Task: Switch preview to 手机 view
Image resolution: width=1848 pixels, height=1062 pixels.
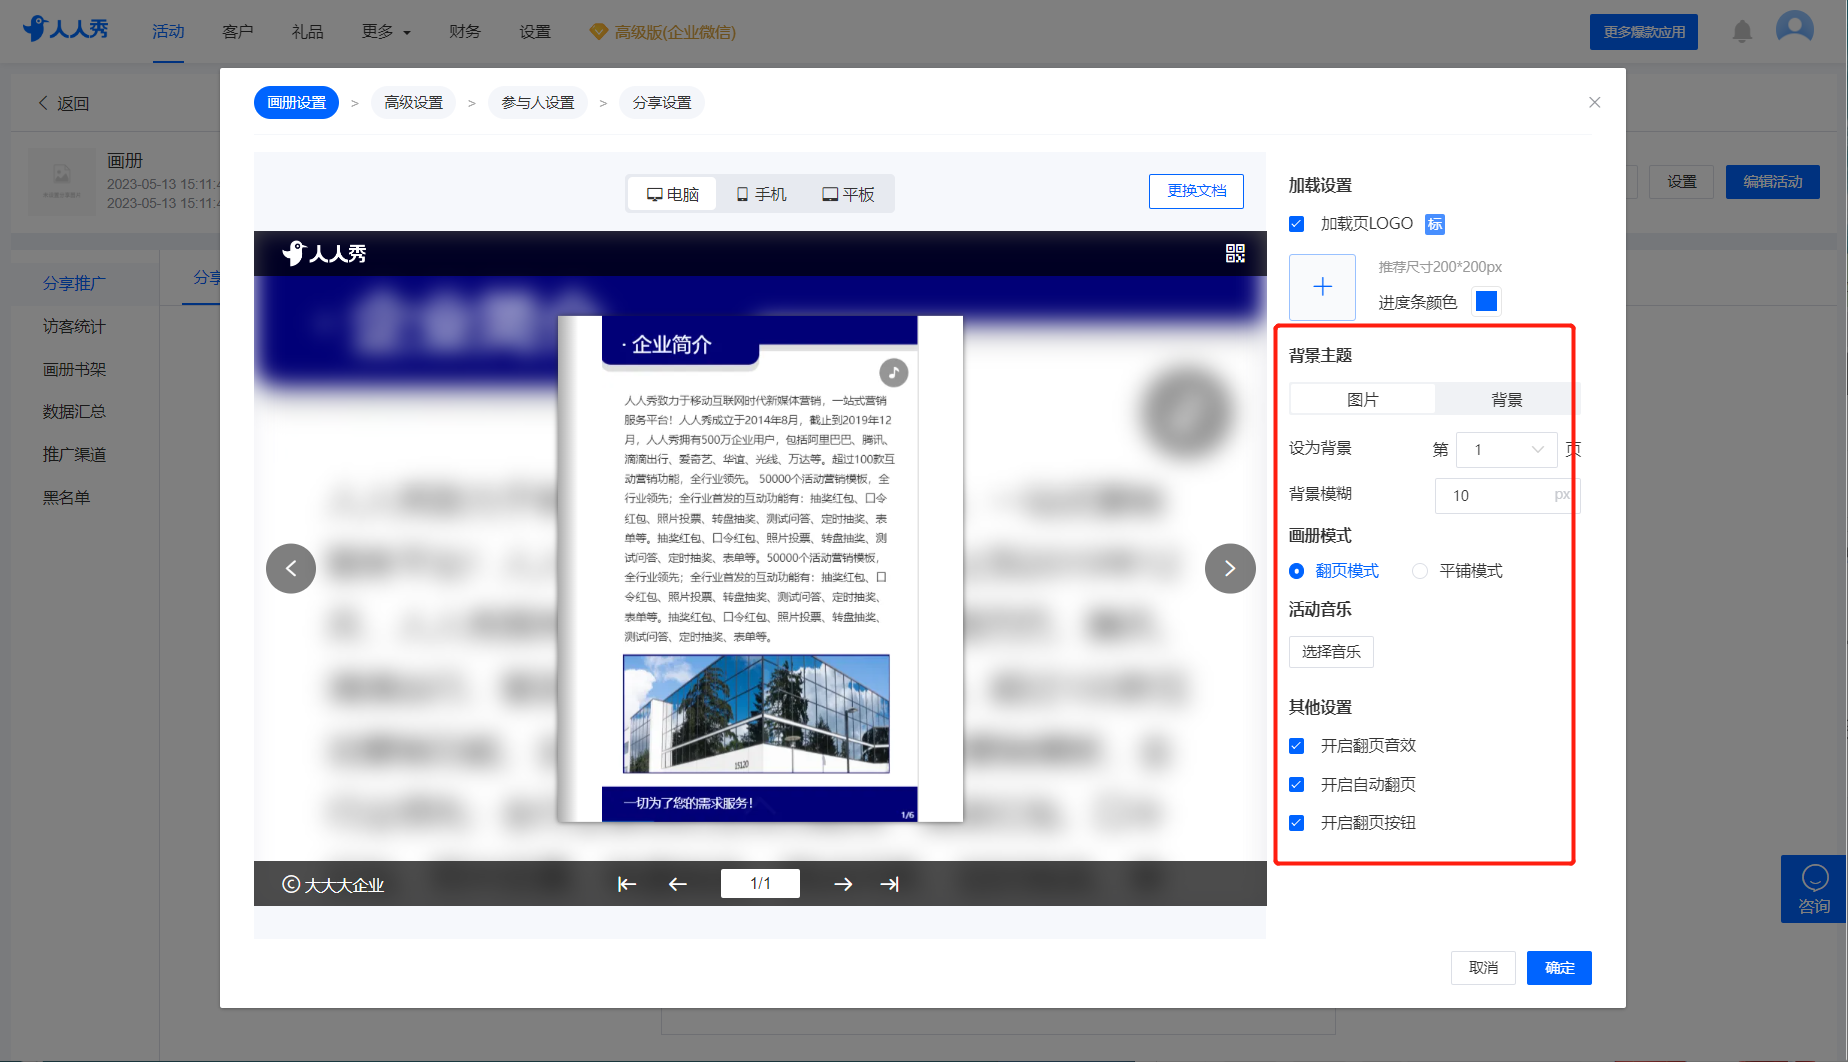Action: coord(761,194)
